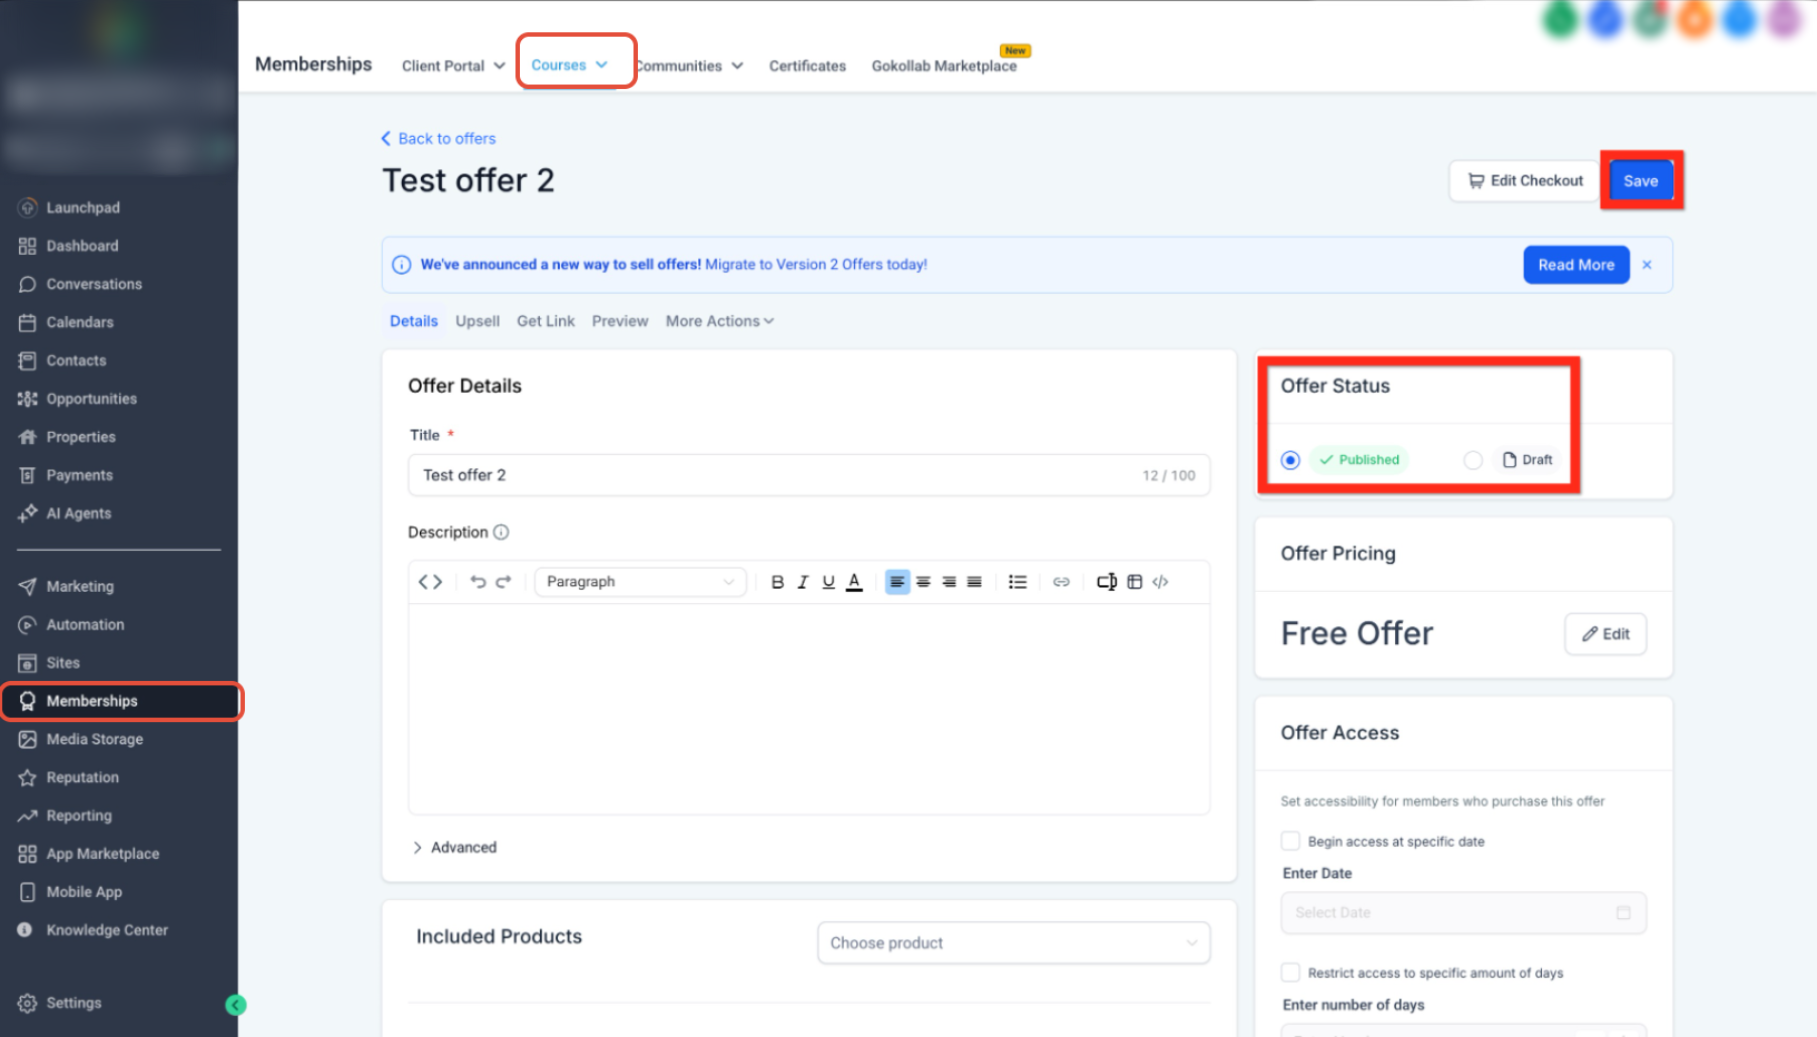
Task: Select the Published status radio button
Action: (1290, 460)
